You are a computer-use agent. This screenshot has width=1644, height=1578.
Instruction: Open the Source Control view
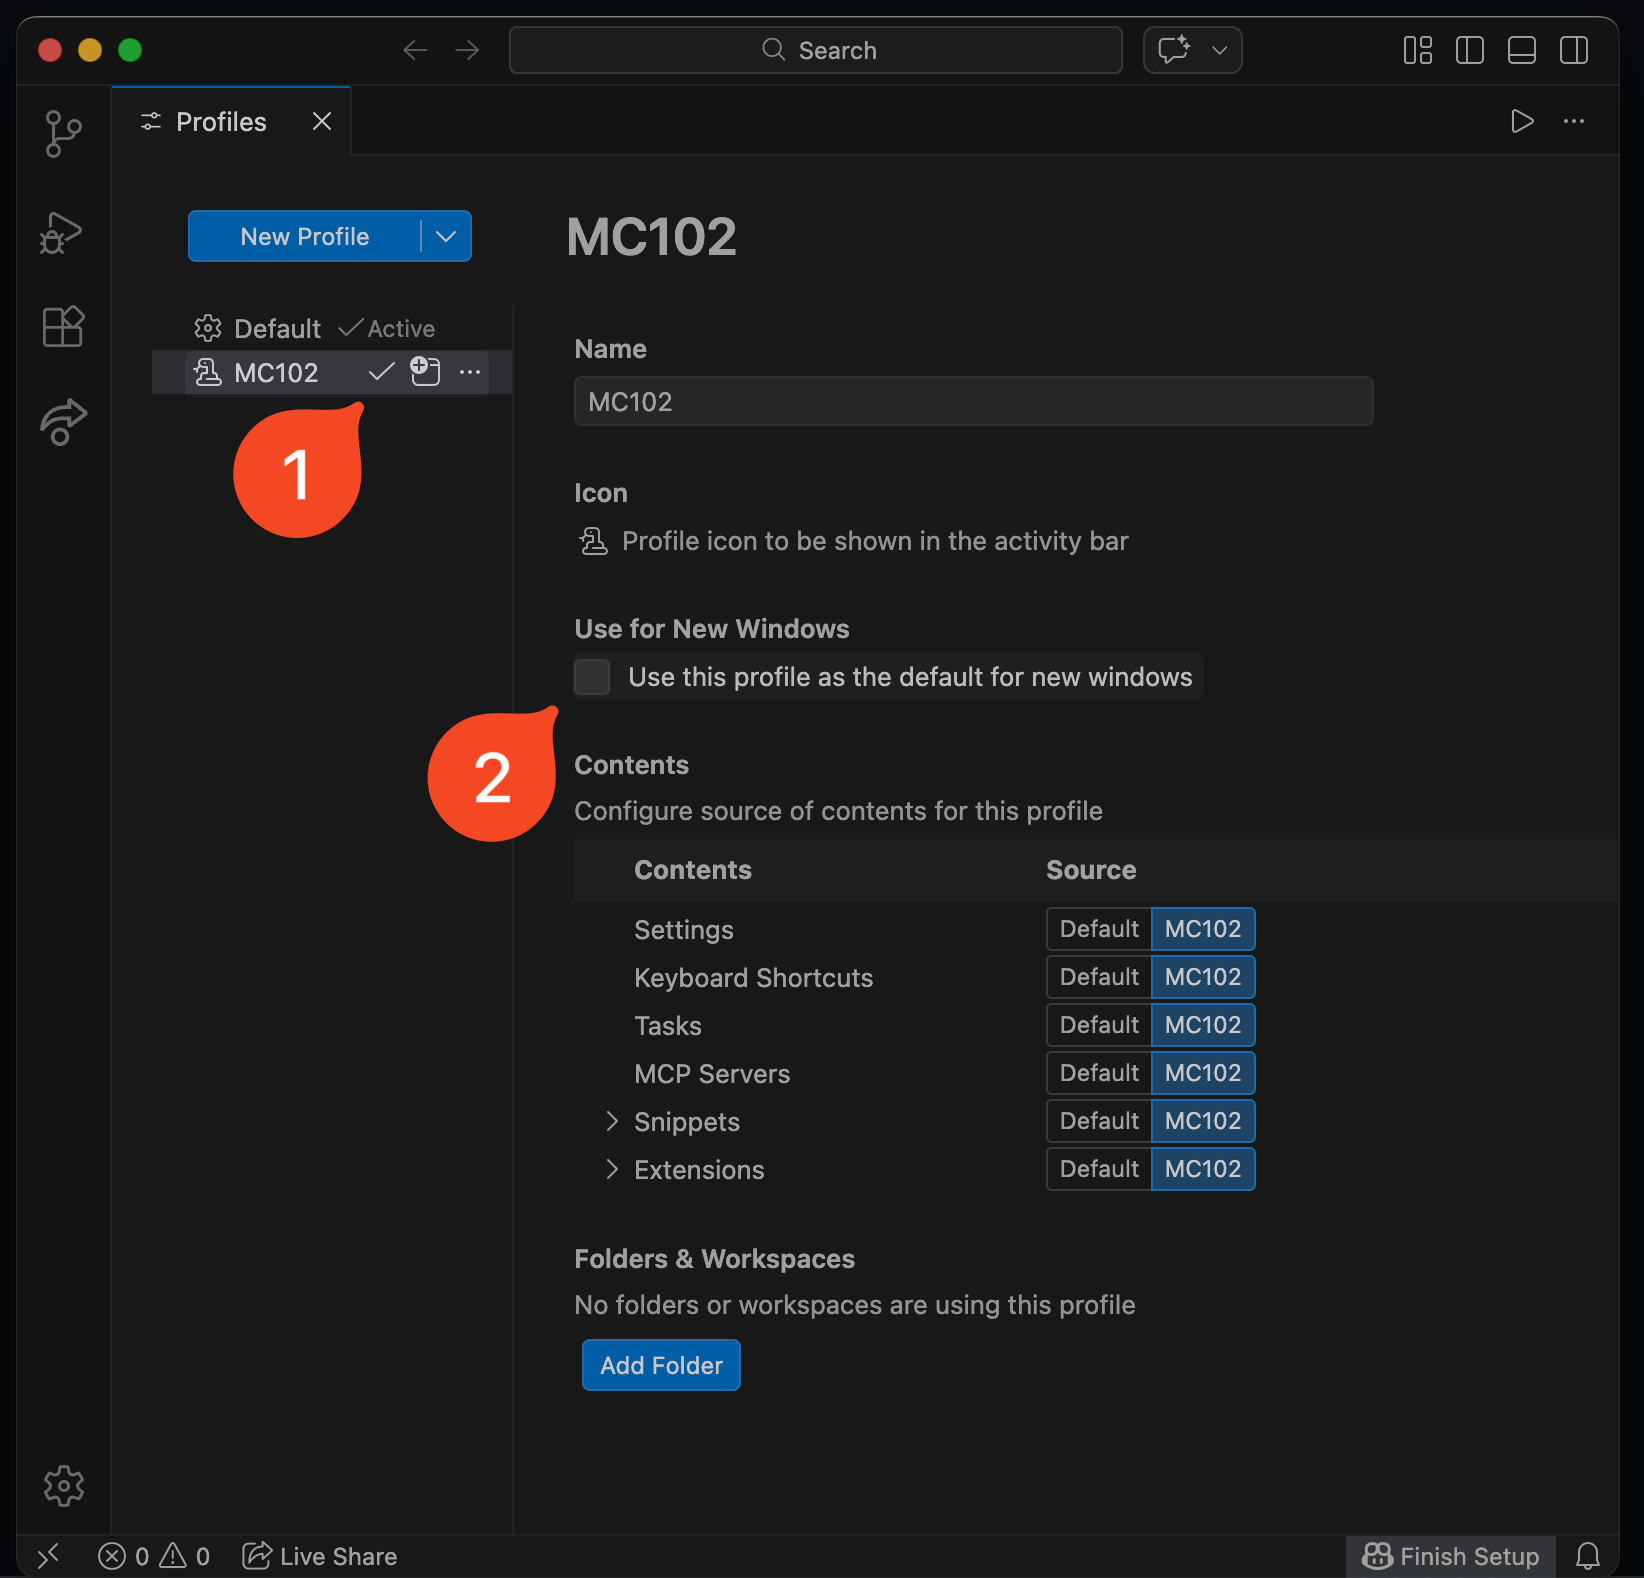pos(63,133)
